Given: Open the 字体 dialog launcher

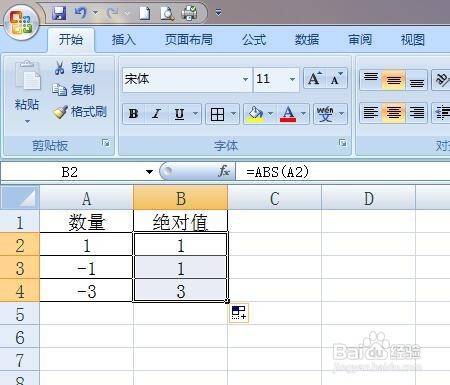Looking at the screenshot, I should (x=342, y=143).
